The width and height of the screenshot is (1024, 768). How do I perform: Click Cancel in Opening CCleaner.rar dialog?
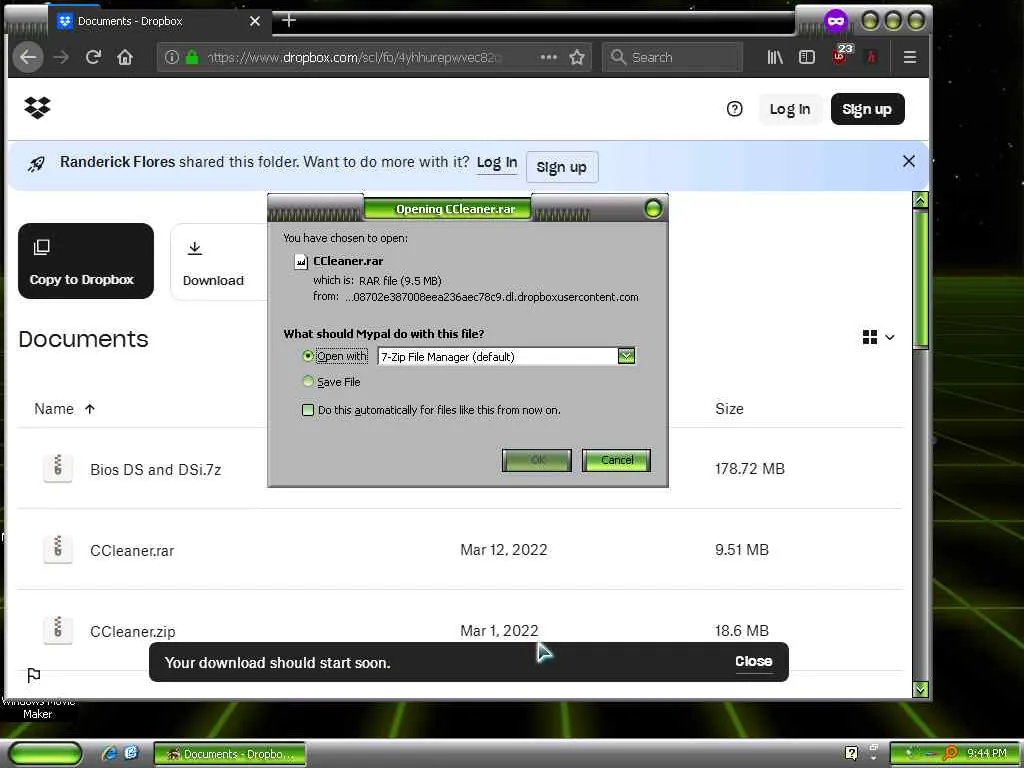[616, 460]
